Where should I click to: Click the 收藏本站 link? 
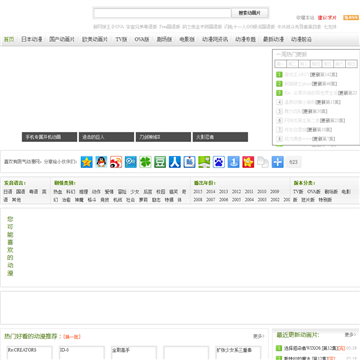point(305,18)
